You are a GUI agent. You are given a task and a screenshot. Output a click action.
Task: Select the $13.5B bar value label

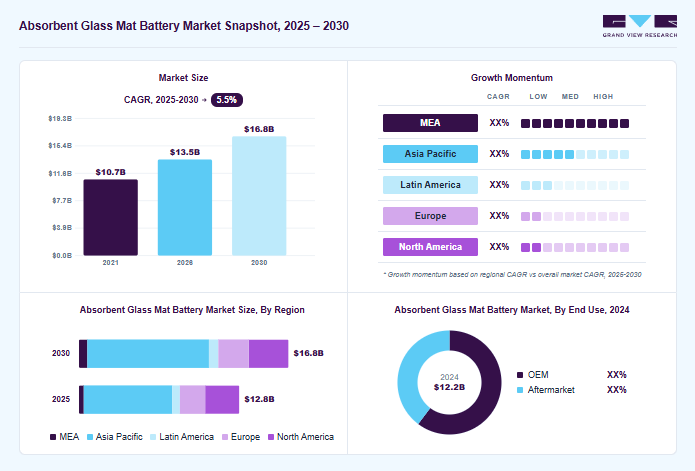(185, 152)
